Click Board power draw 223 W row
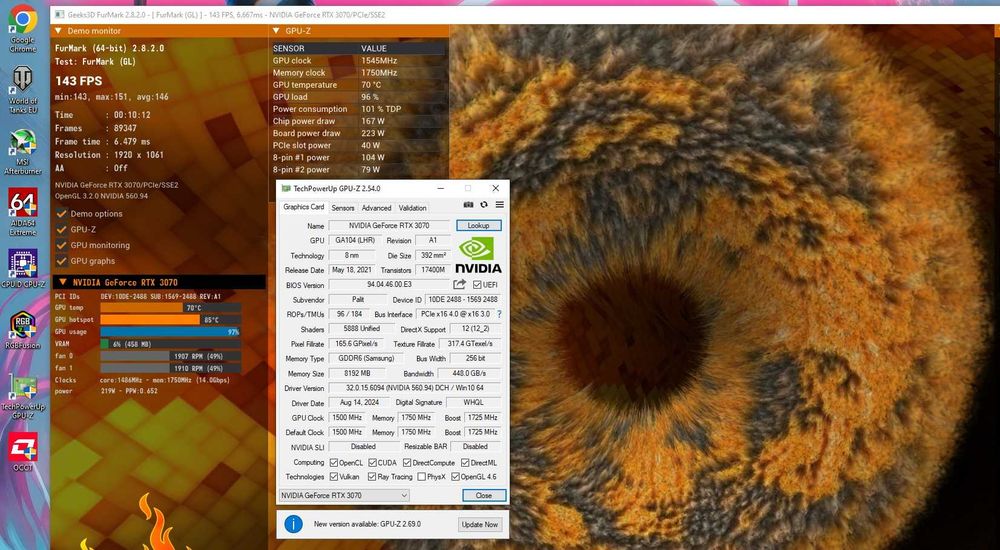Screen dimensions: 1000x550 point(358,133)
